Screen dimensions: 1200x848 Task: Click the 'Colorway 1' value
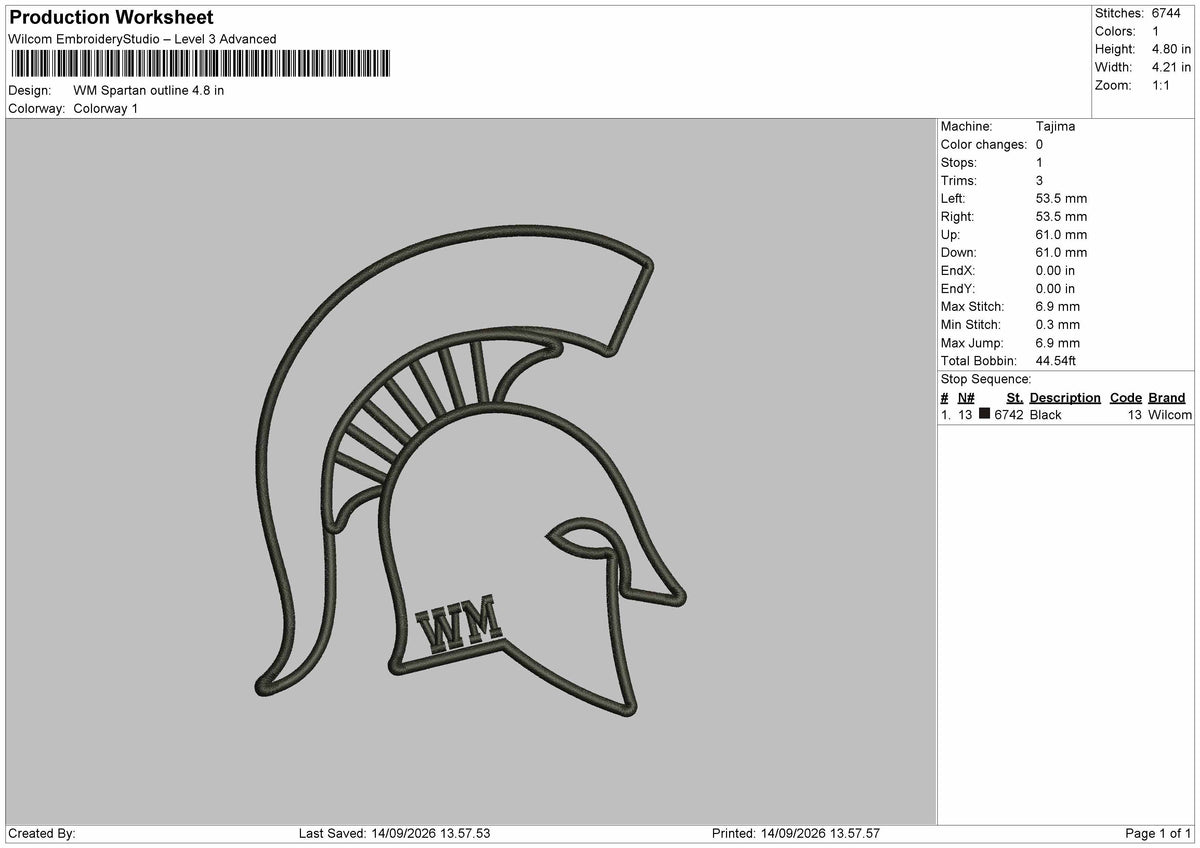[106, 108]
